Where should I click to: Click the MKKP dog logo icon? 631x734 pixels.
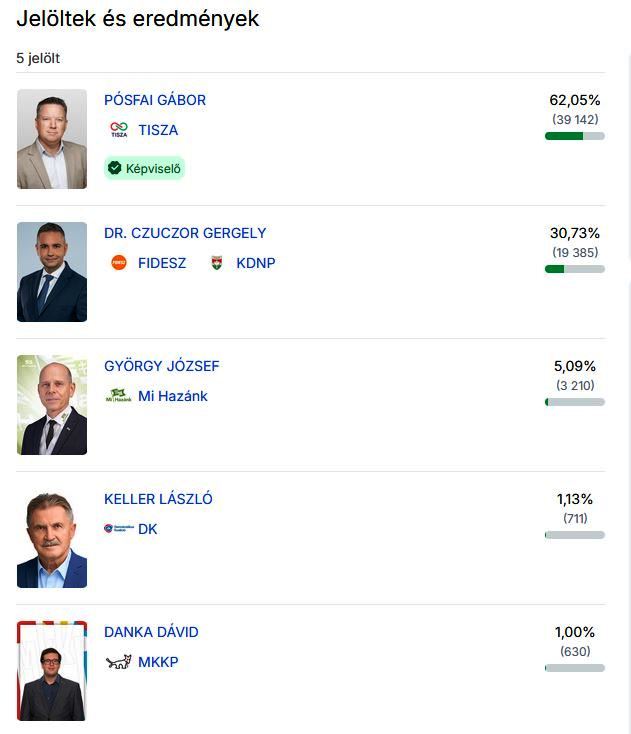pos(119,662)
